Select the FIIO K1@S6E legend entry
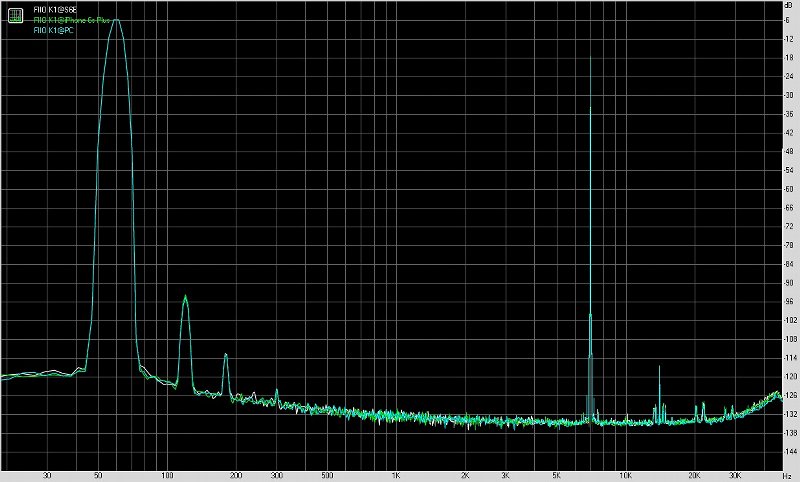This screenshot has width=800, height=482. pyautogui.click(x=55, y=10)
